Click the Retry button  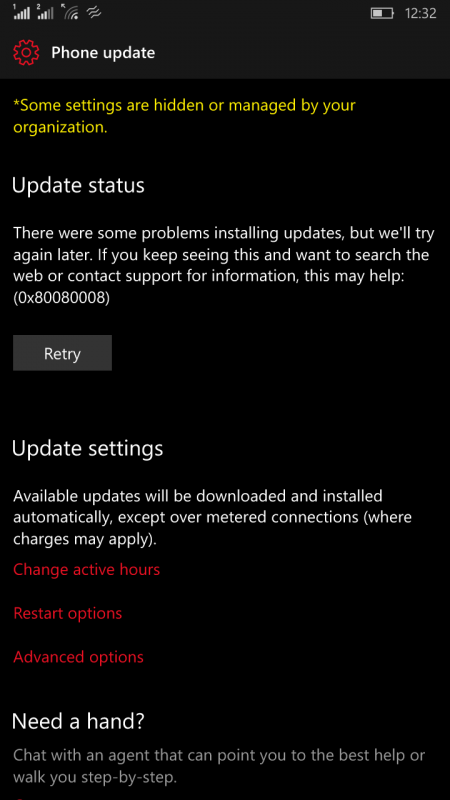click(62, 353)
